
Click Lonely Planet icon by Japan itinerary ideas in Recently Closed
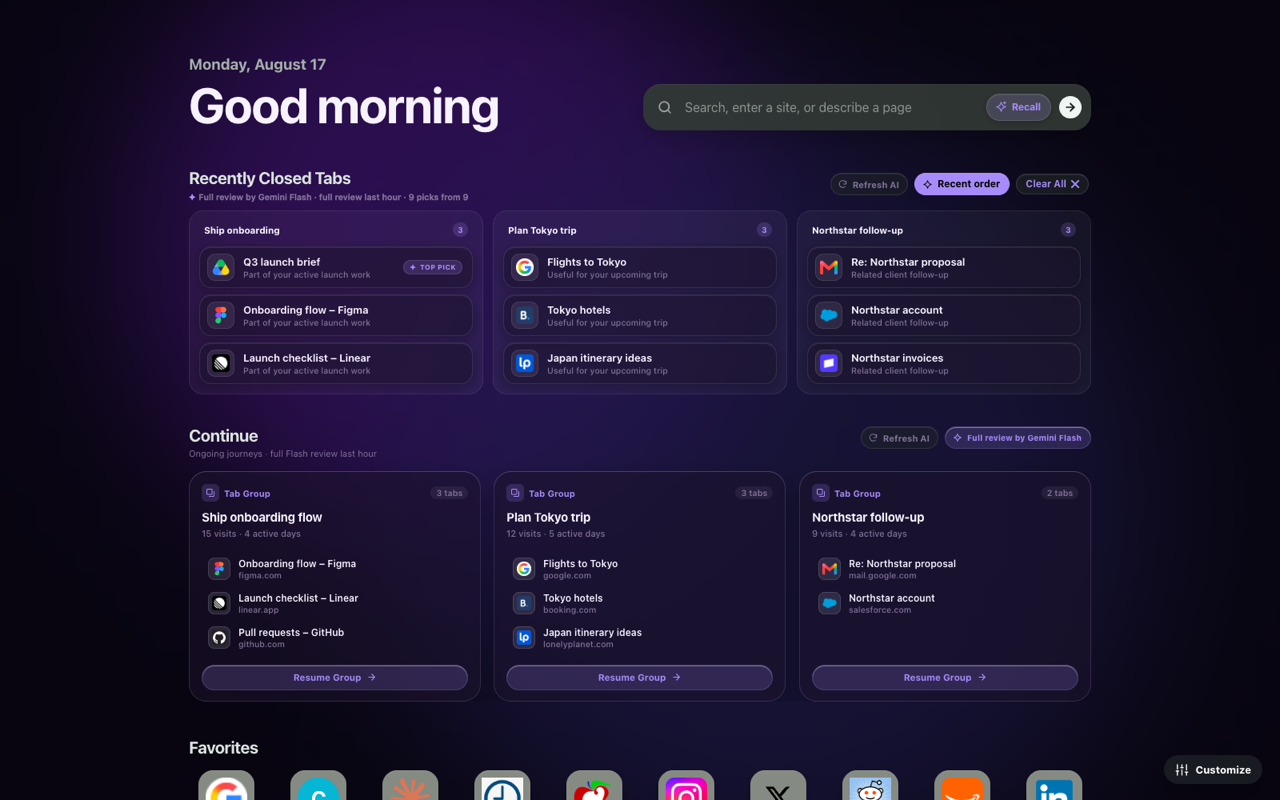[x=525, y=363]
